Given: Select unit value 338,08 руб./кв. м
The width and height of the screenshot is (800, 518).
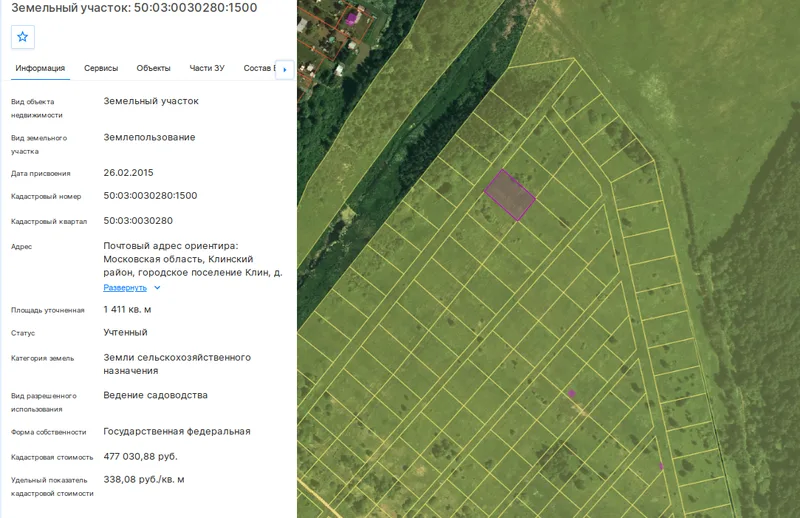Looking at the screenshot, I should pyautogui.click(x=144, y=479).
